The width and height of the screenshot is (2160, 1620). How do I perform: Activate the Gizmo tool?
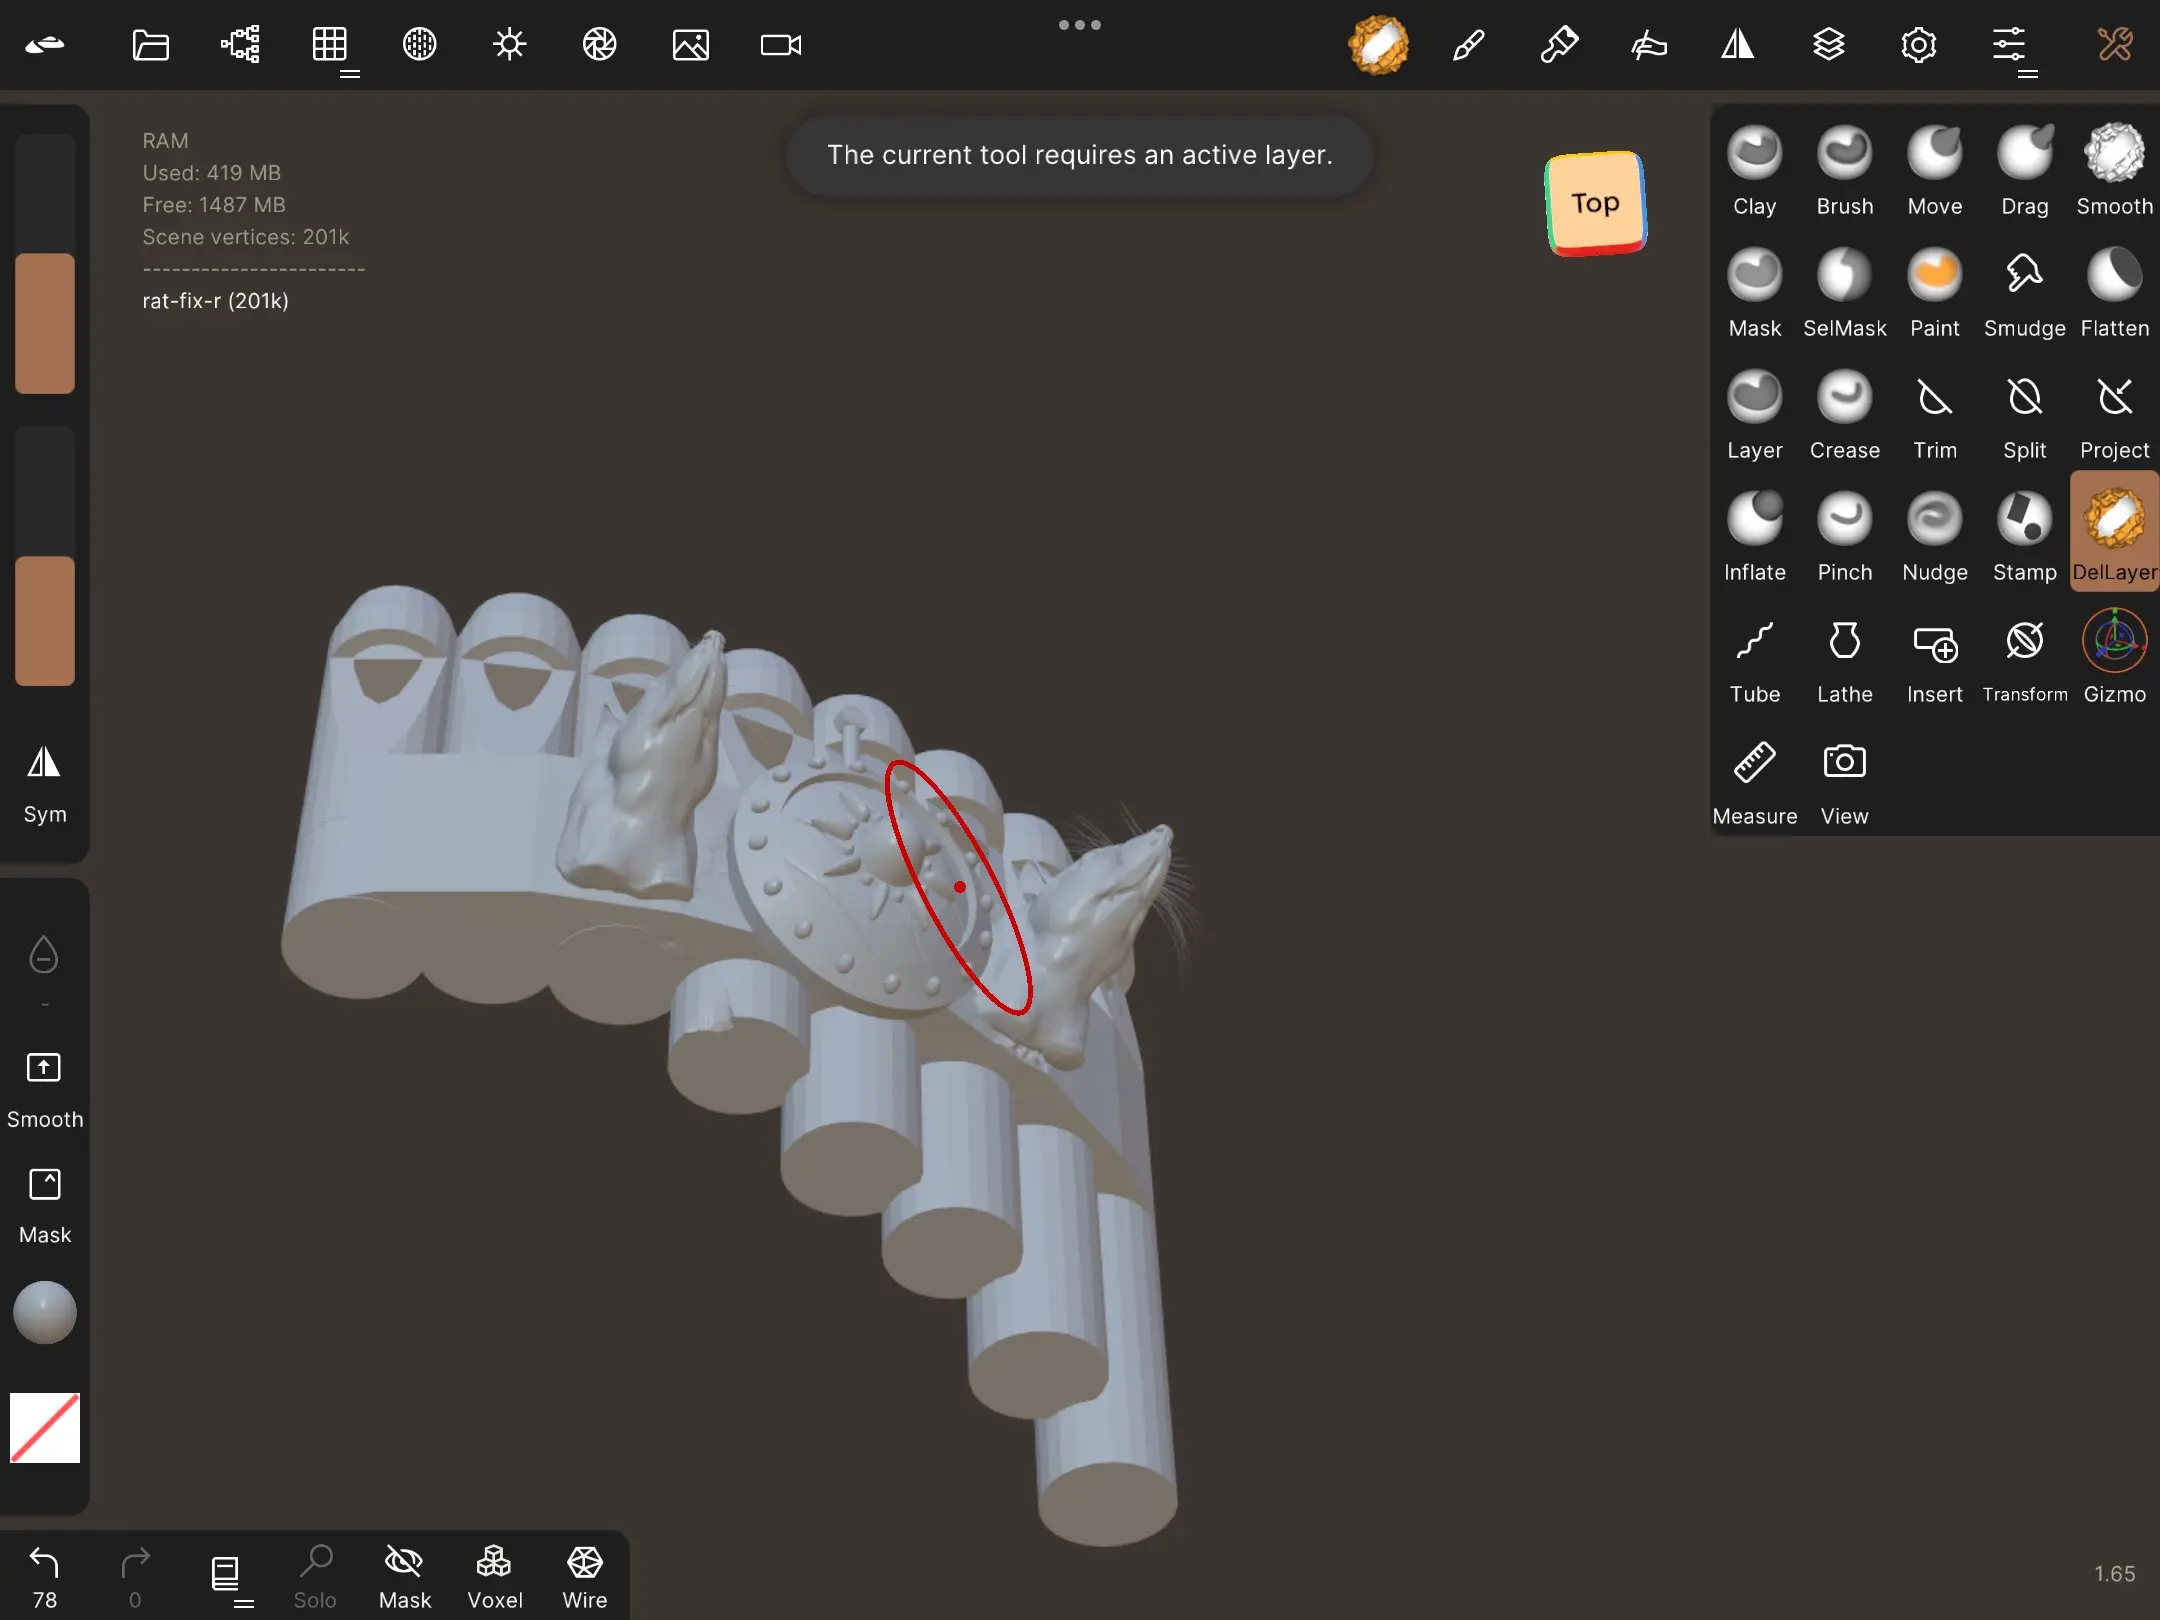[x=2114, y=659]
